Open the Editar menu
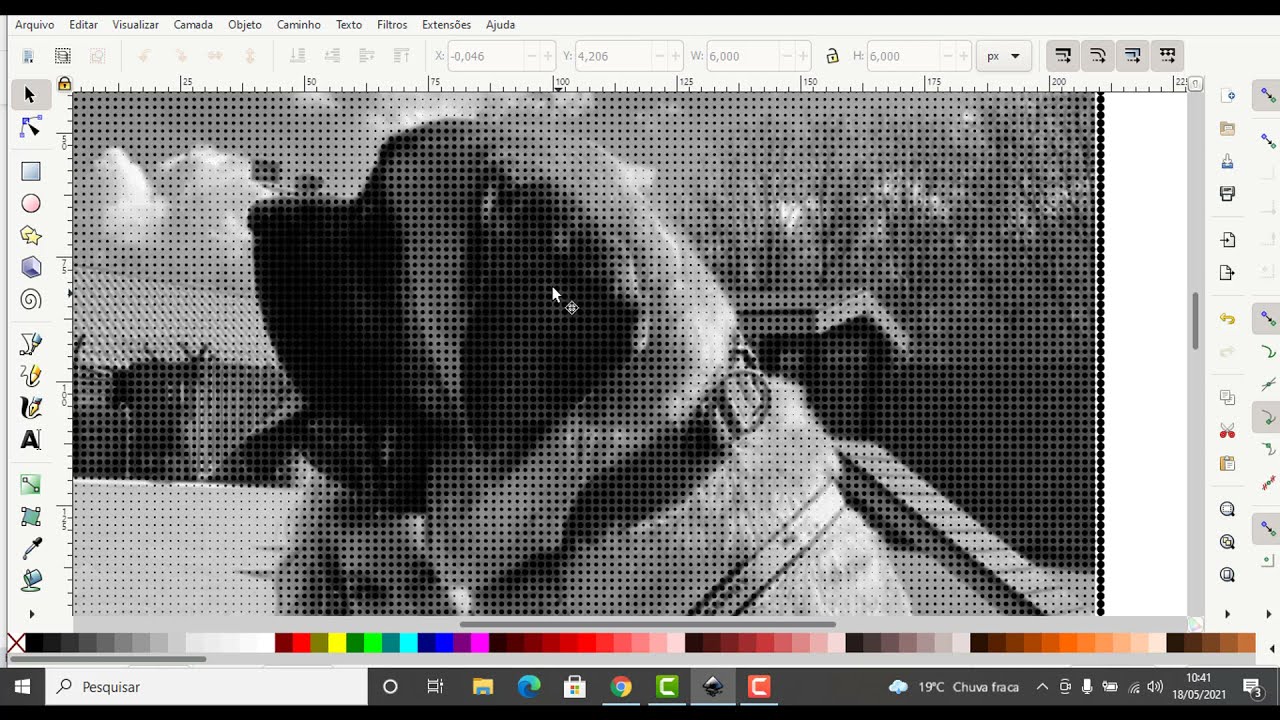This screenshot has width=1280, height=720. [x=84, y=24]
